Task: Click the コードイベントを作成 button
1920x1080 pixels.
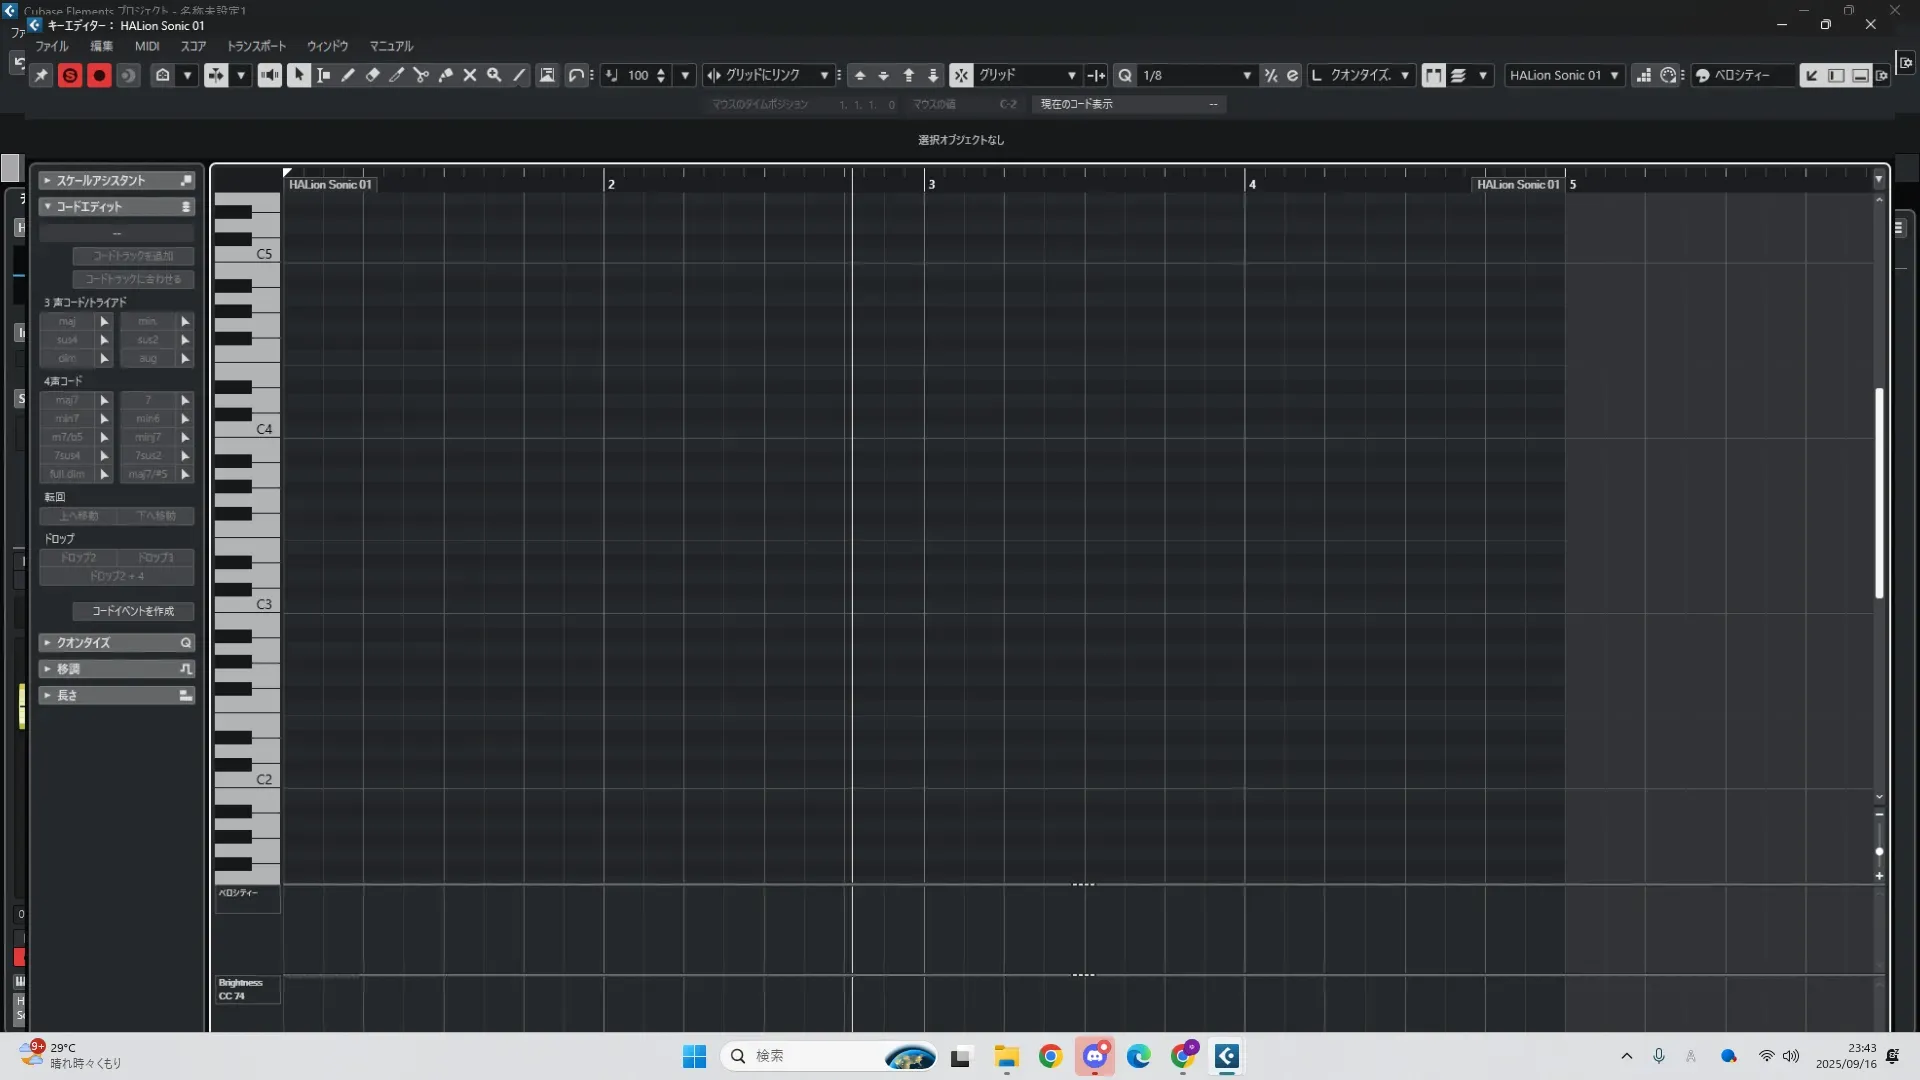Action: 133,611
